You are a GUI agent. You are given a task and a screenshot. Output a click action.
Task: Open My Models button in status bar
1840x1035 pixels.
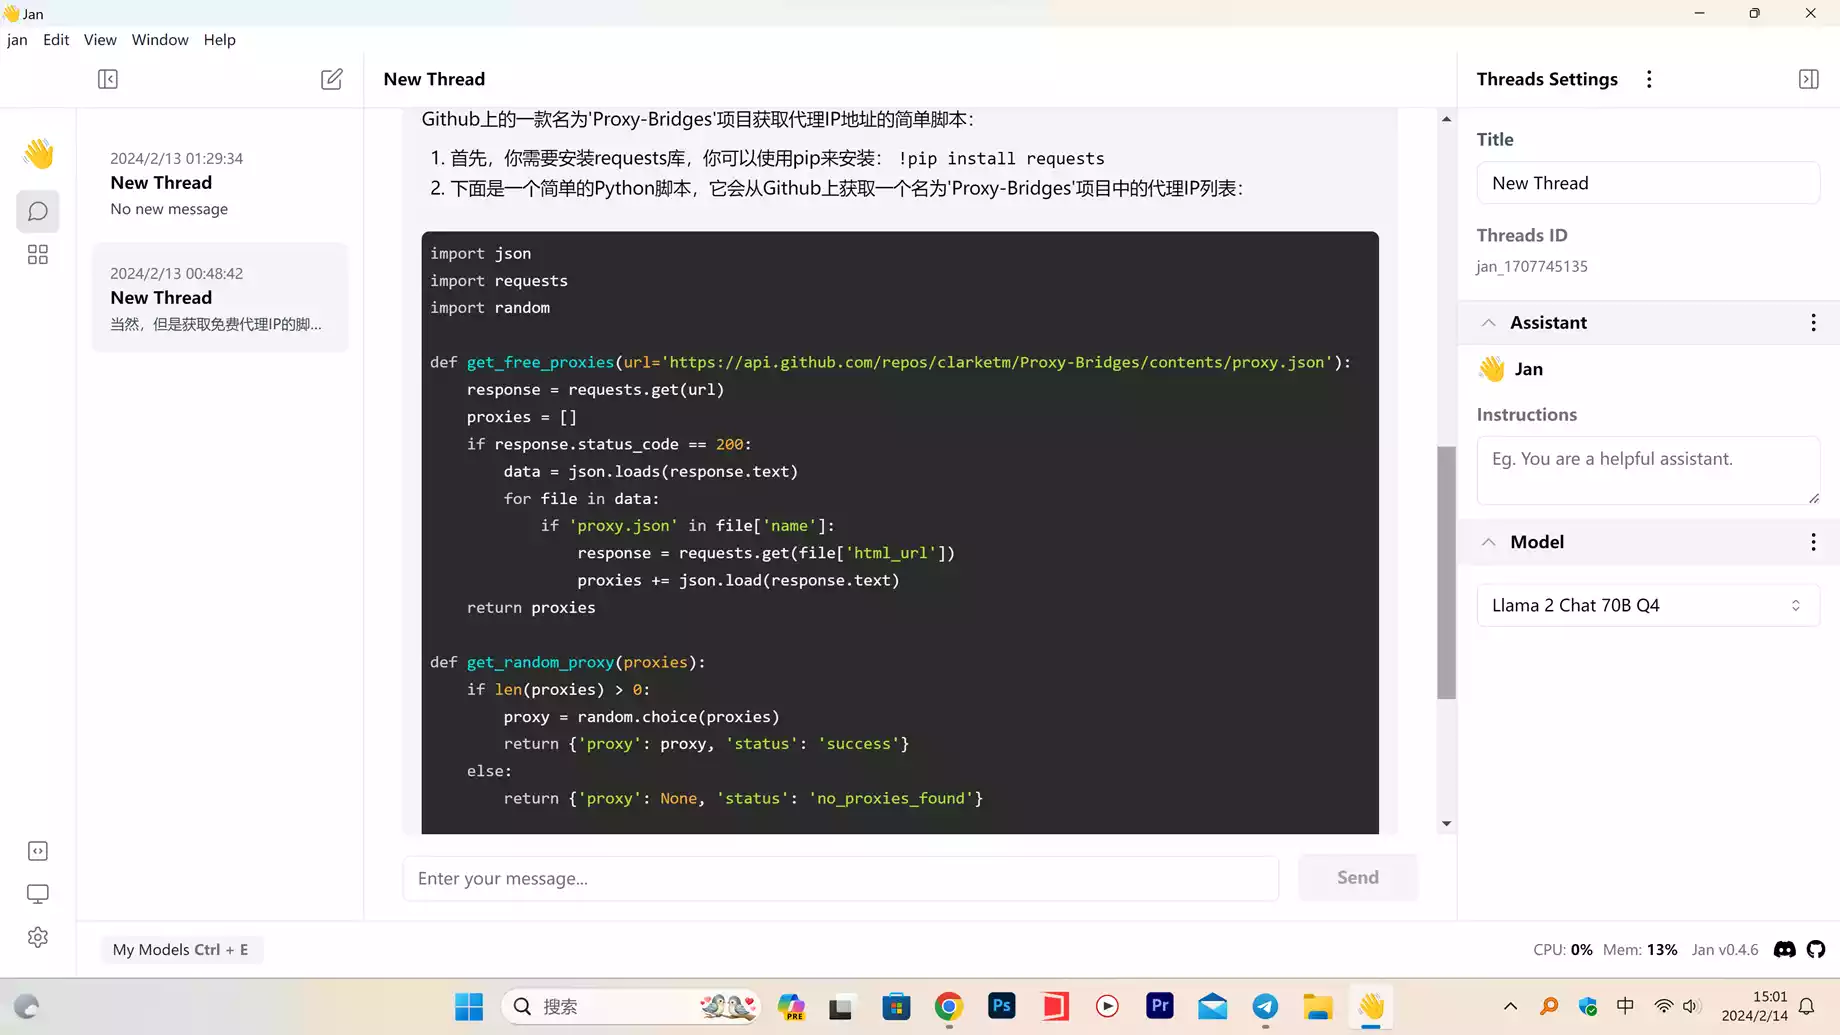[181, 950]
